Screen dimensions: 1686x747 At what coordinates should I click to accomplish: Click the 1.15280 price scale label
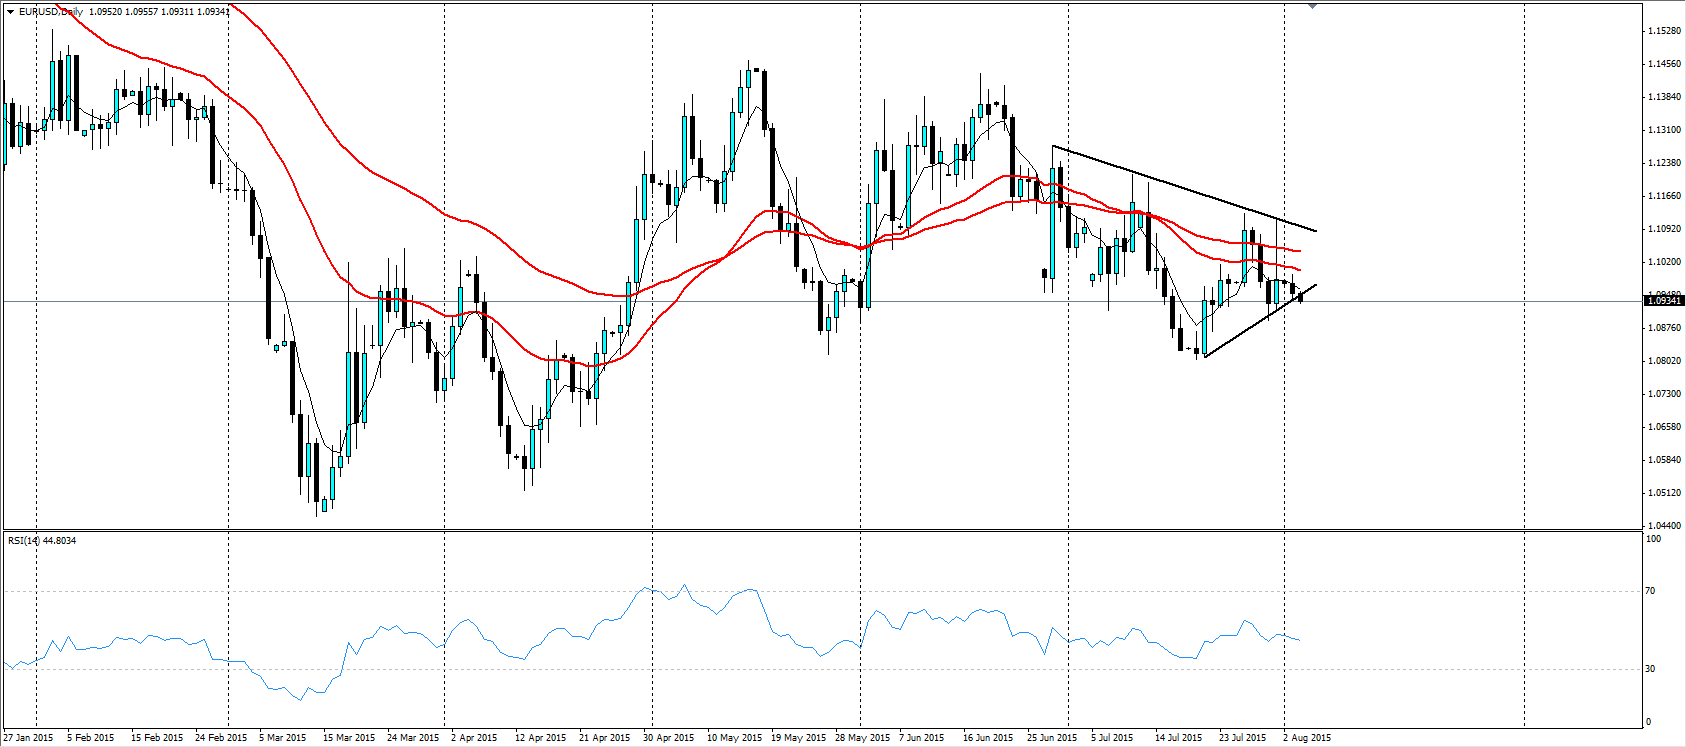[1664, 31]
